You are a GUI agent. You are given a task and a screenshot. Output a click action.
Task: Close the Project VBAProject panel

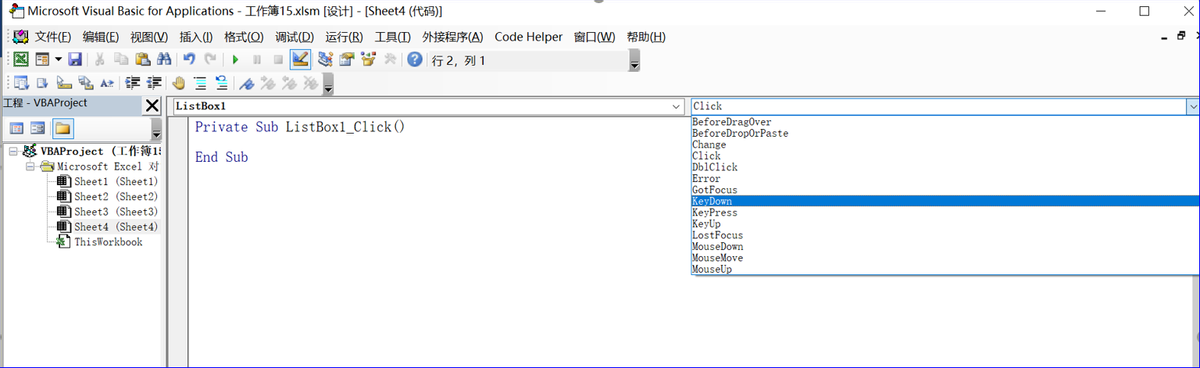[x=152, y=105]
